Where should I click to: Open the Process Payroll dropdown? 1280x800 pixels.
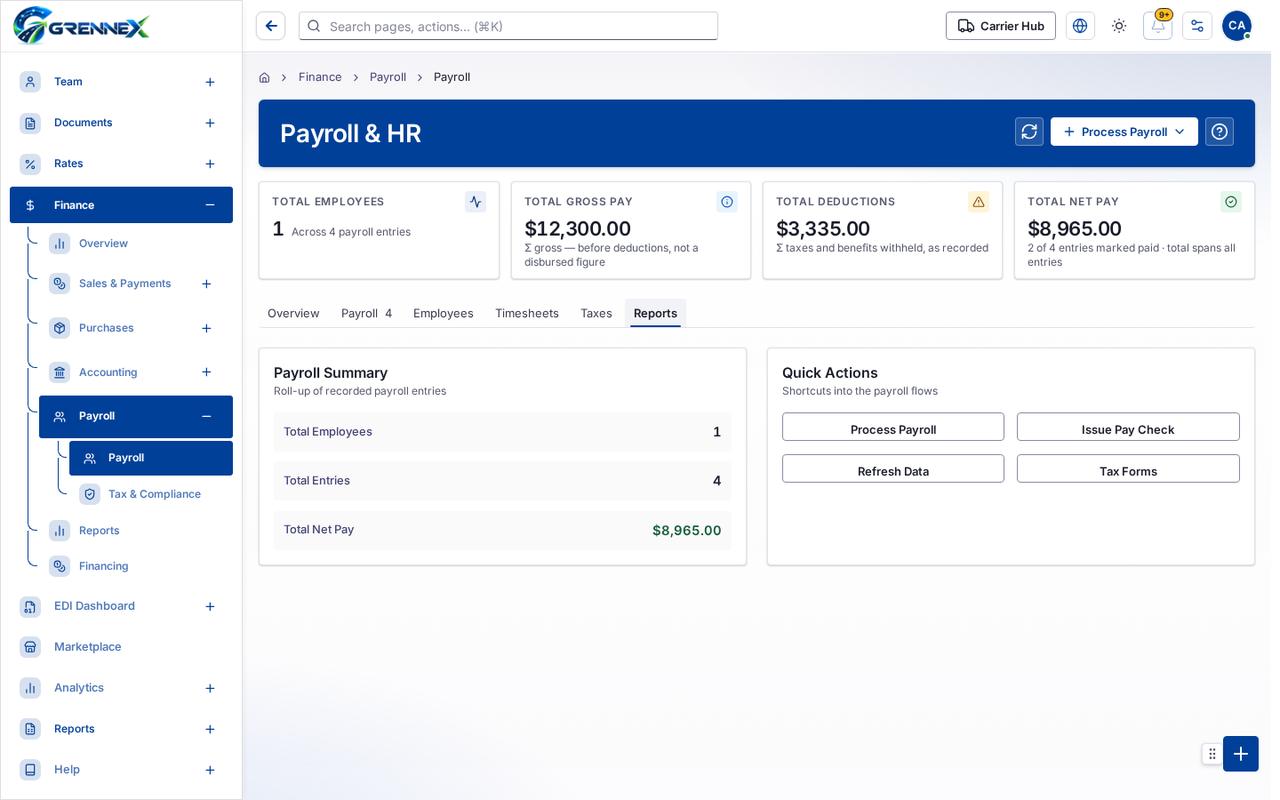click(1124, 132)
